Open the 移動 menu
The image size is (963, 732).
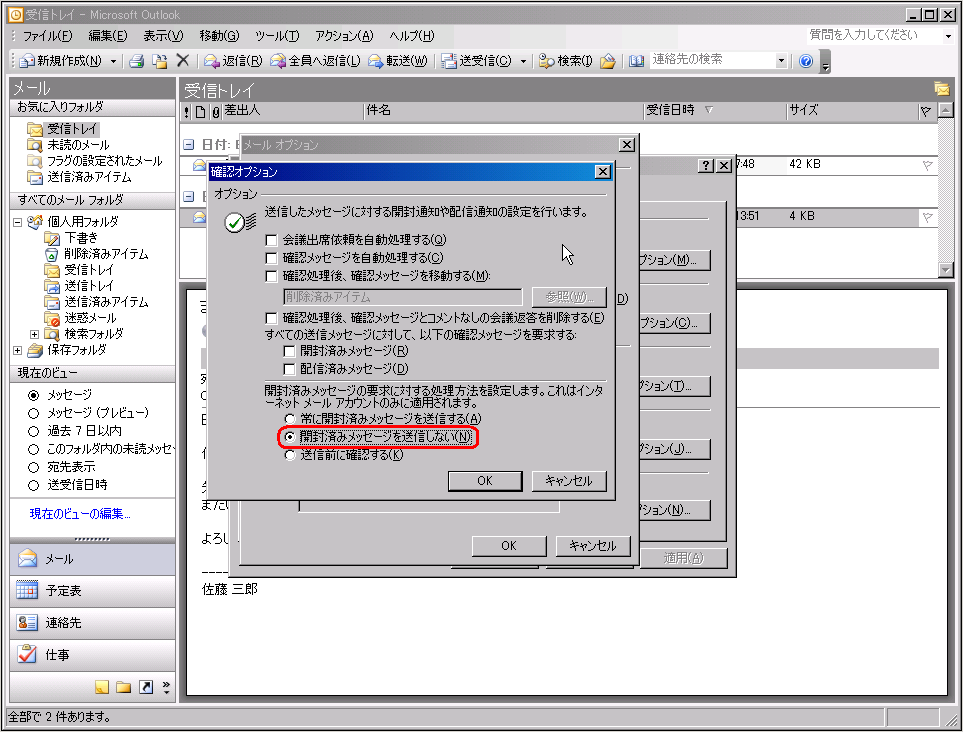click(x=219, y=36)
